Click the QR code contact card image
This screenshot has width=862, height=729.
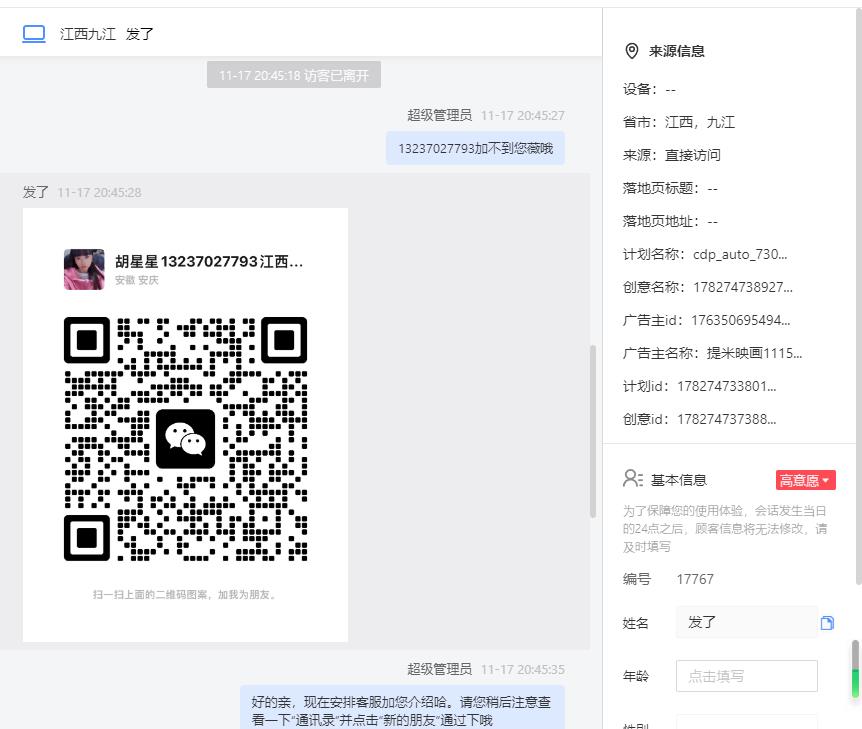(x=185, y=424)
